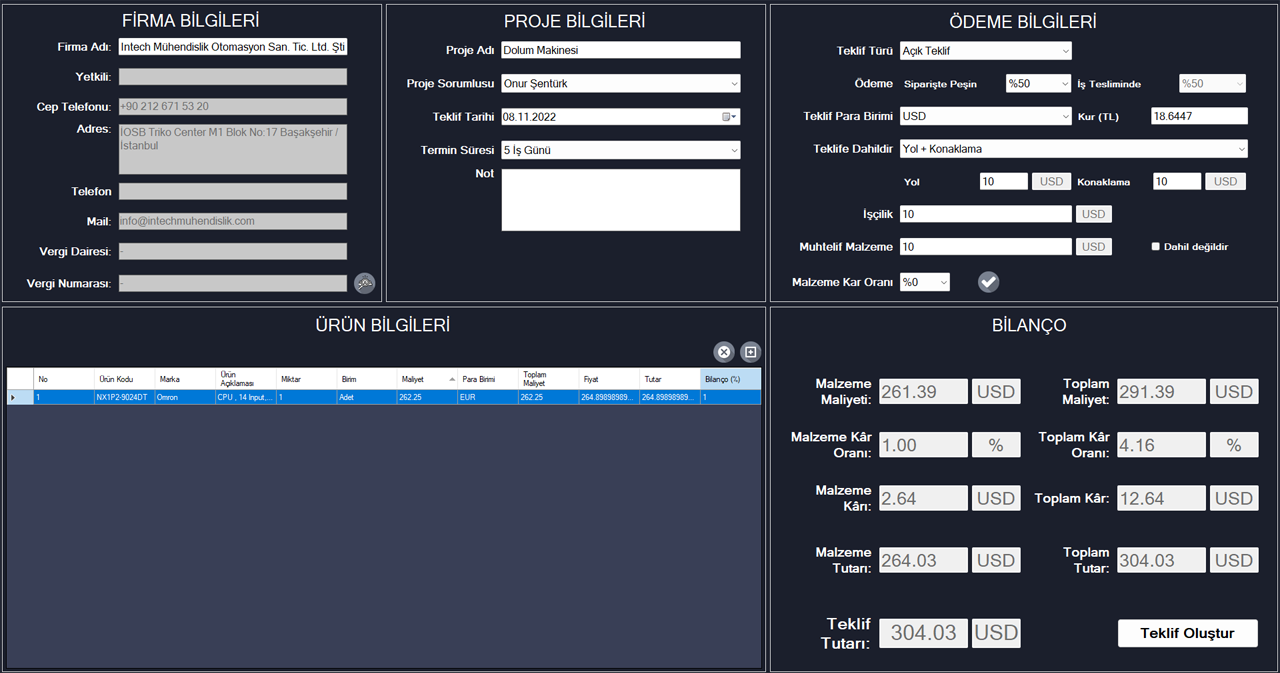The image size is (1280, 673).
Task: Expand the Teklife Dahildir dropdown
Action: (x=1241, y=149)
